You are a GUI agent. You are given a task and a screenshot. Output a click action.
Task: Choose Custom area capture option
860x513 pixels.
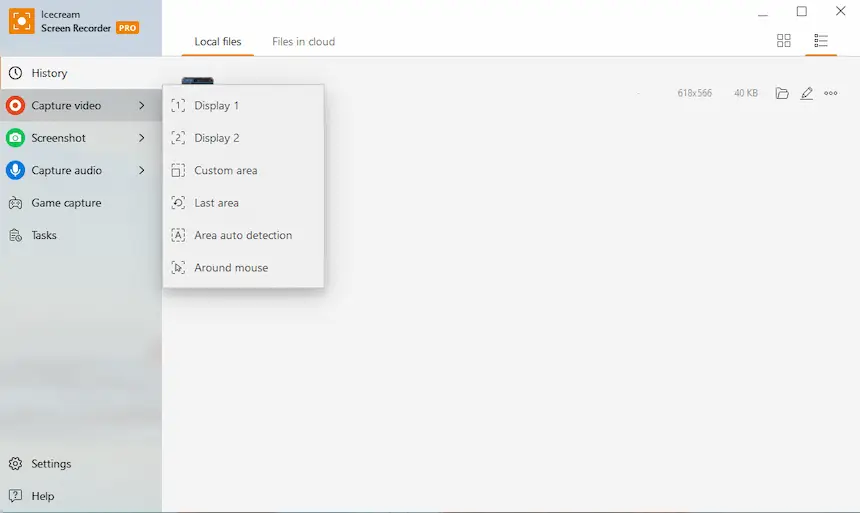(244, 170)
